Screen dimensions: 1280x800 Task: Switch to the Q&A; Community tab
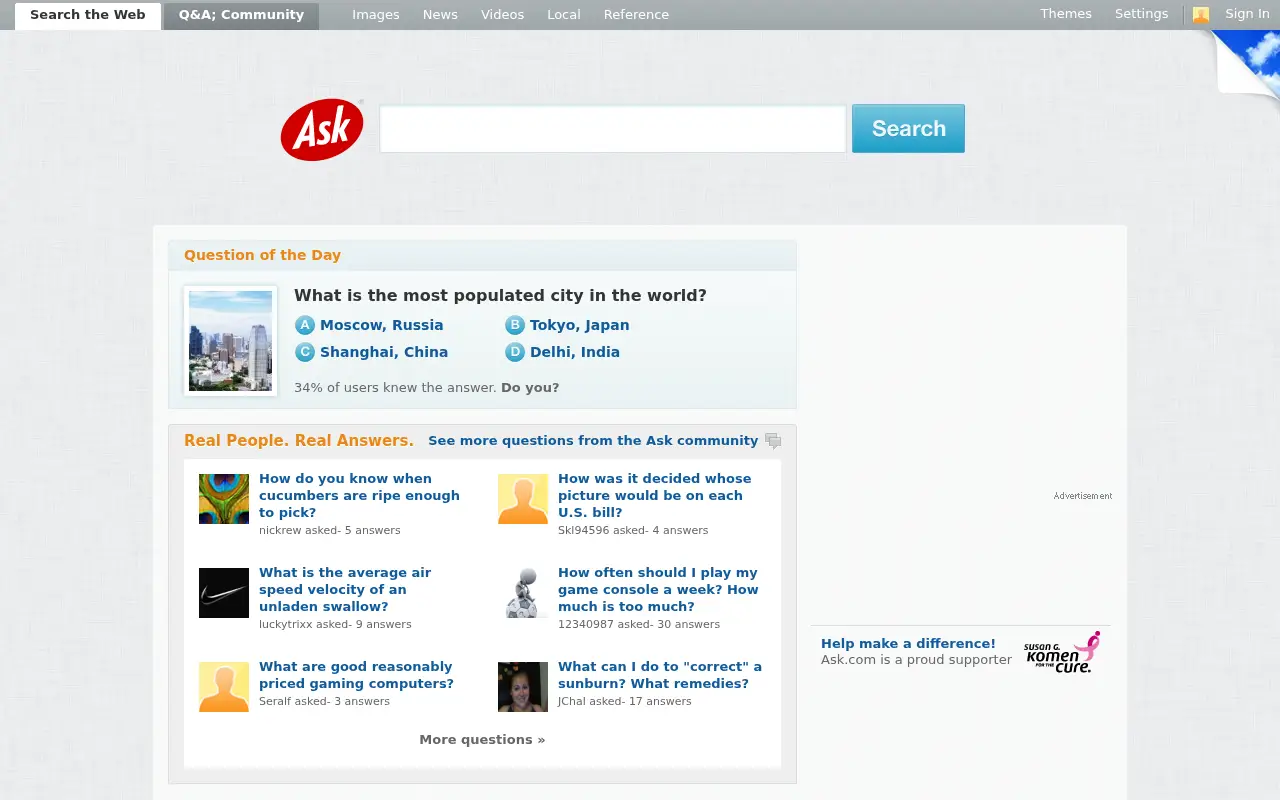(241, 15)
